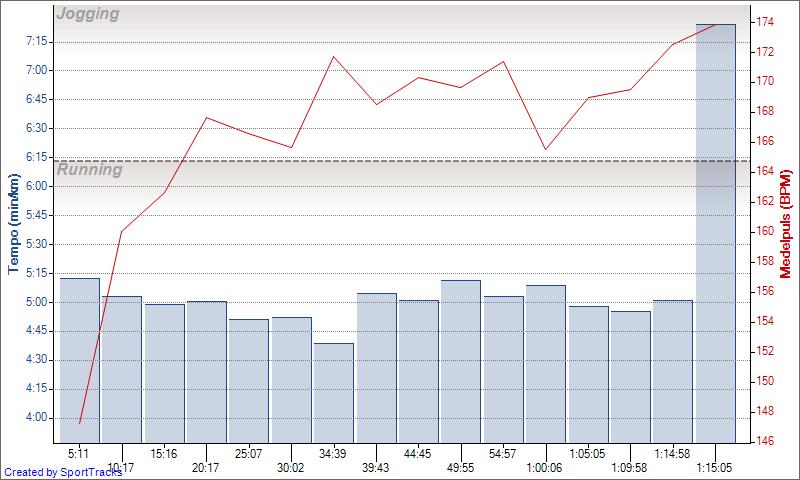Click the heart rate line's lowest point

point(80,423)
